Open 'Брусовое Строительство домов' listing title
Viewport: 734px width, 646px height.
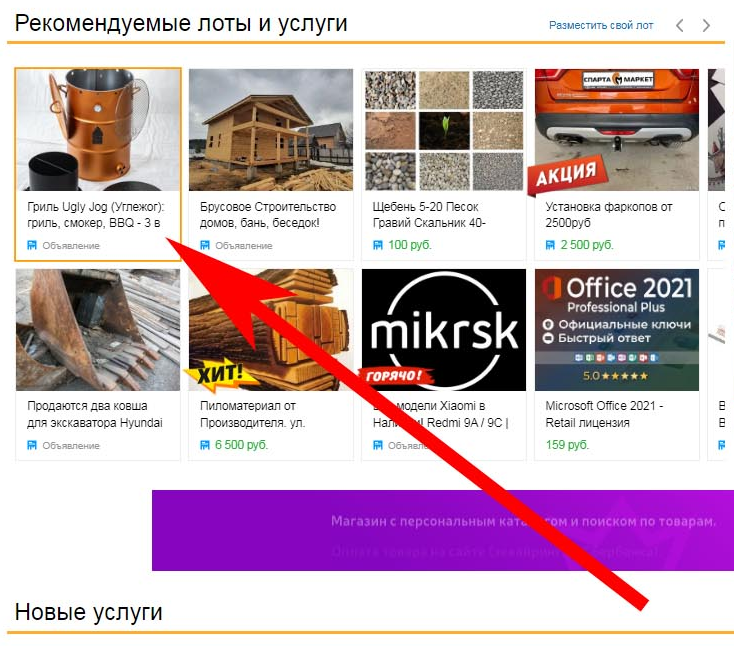click(268, 214)
